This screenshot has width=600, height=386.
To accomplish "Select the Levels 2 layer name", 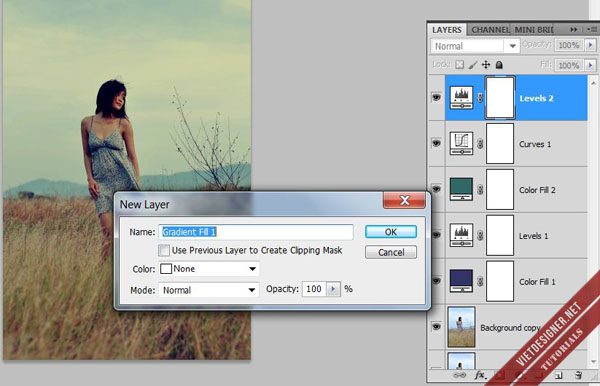I will 536,98.
